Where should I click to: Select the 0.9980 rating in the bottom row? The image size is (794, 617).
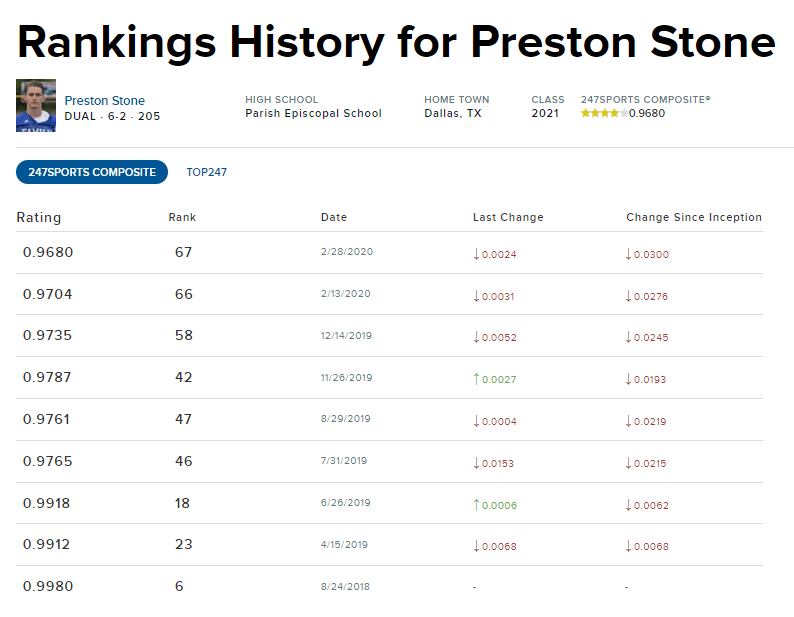coord(48,586)
